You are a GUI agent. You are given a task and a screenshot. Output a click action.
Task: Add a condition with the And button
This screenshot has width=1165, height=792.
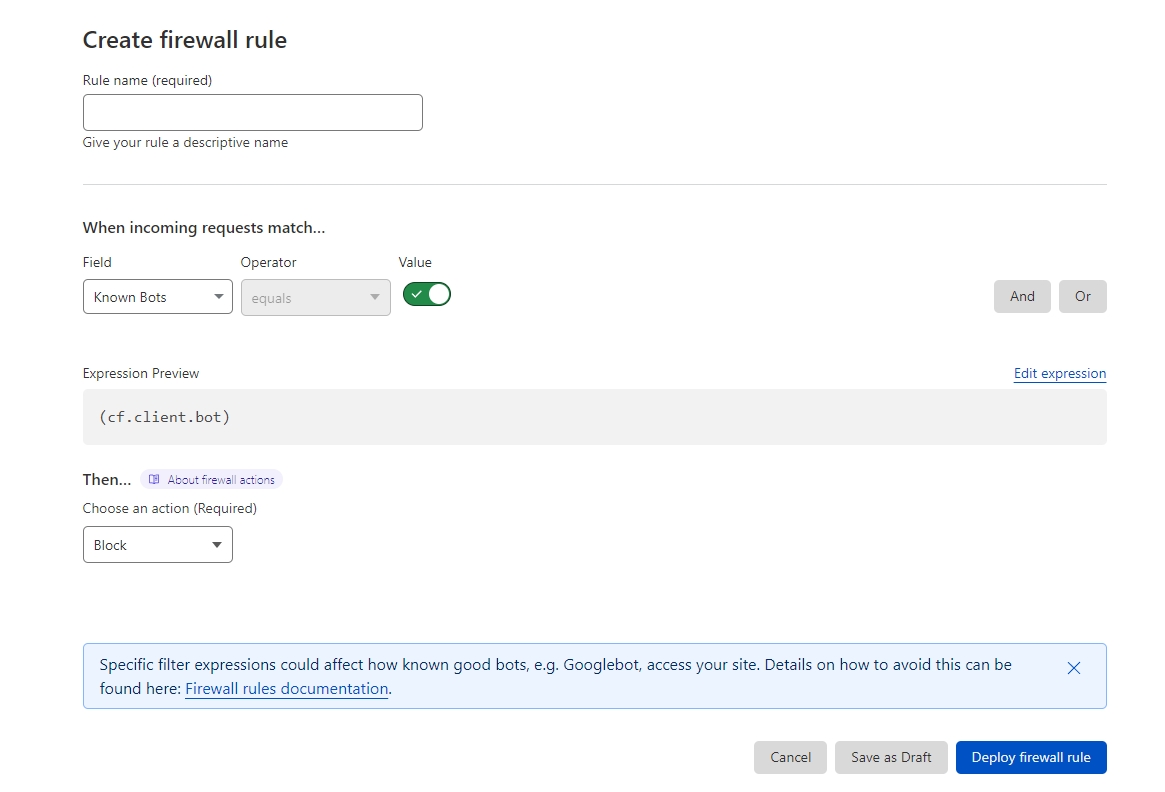coord(1021,296)
